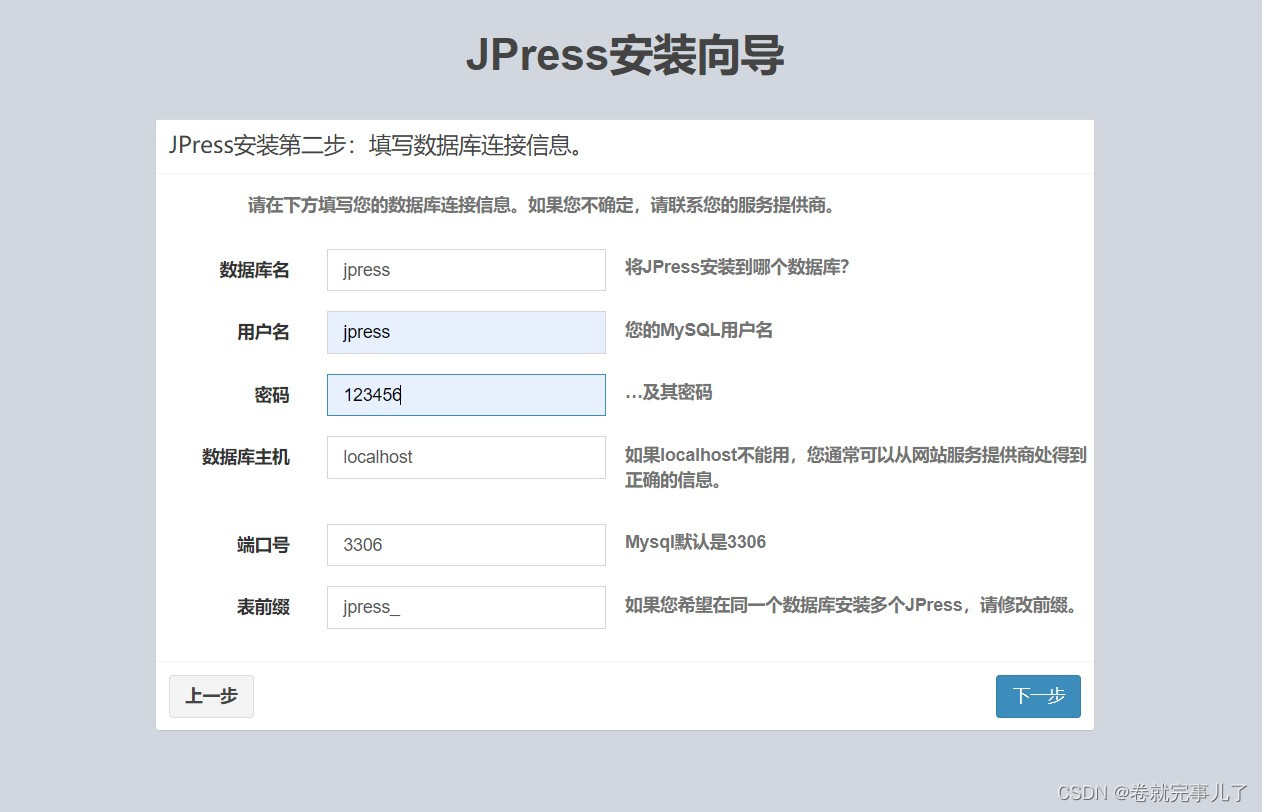1262x812 pixels.
Task: Focus the username field containing jpress
Action: (466, 332)
